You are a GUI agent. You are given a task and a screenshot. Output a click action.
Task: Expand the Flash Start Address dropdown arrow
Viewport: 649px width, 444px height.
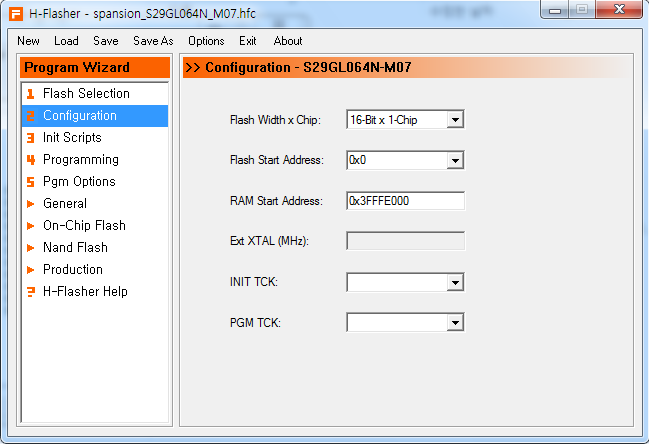[455, 161]
